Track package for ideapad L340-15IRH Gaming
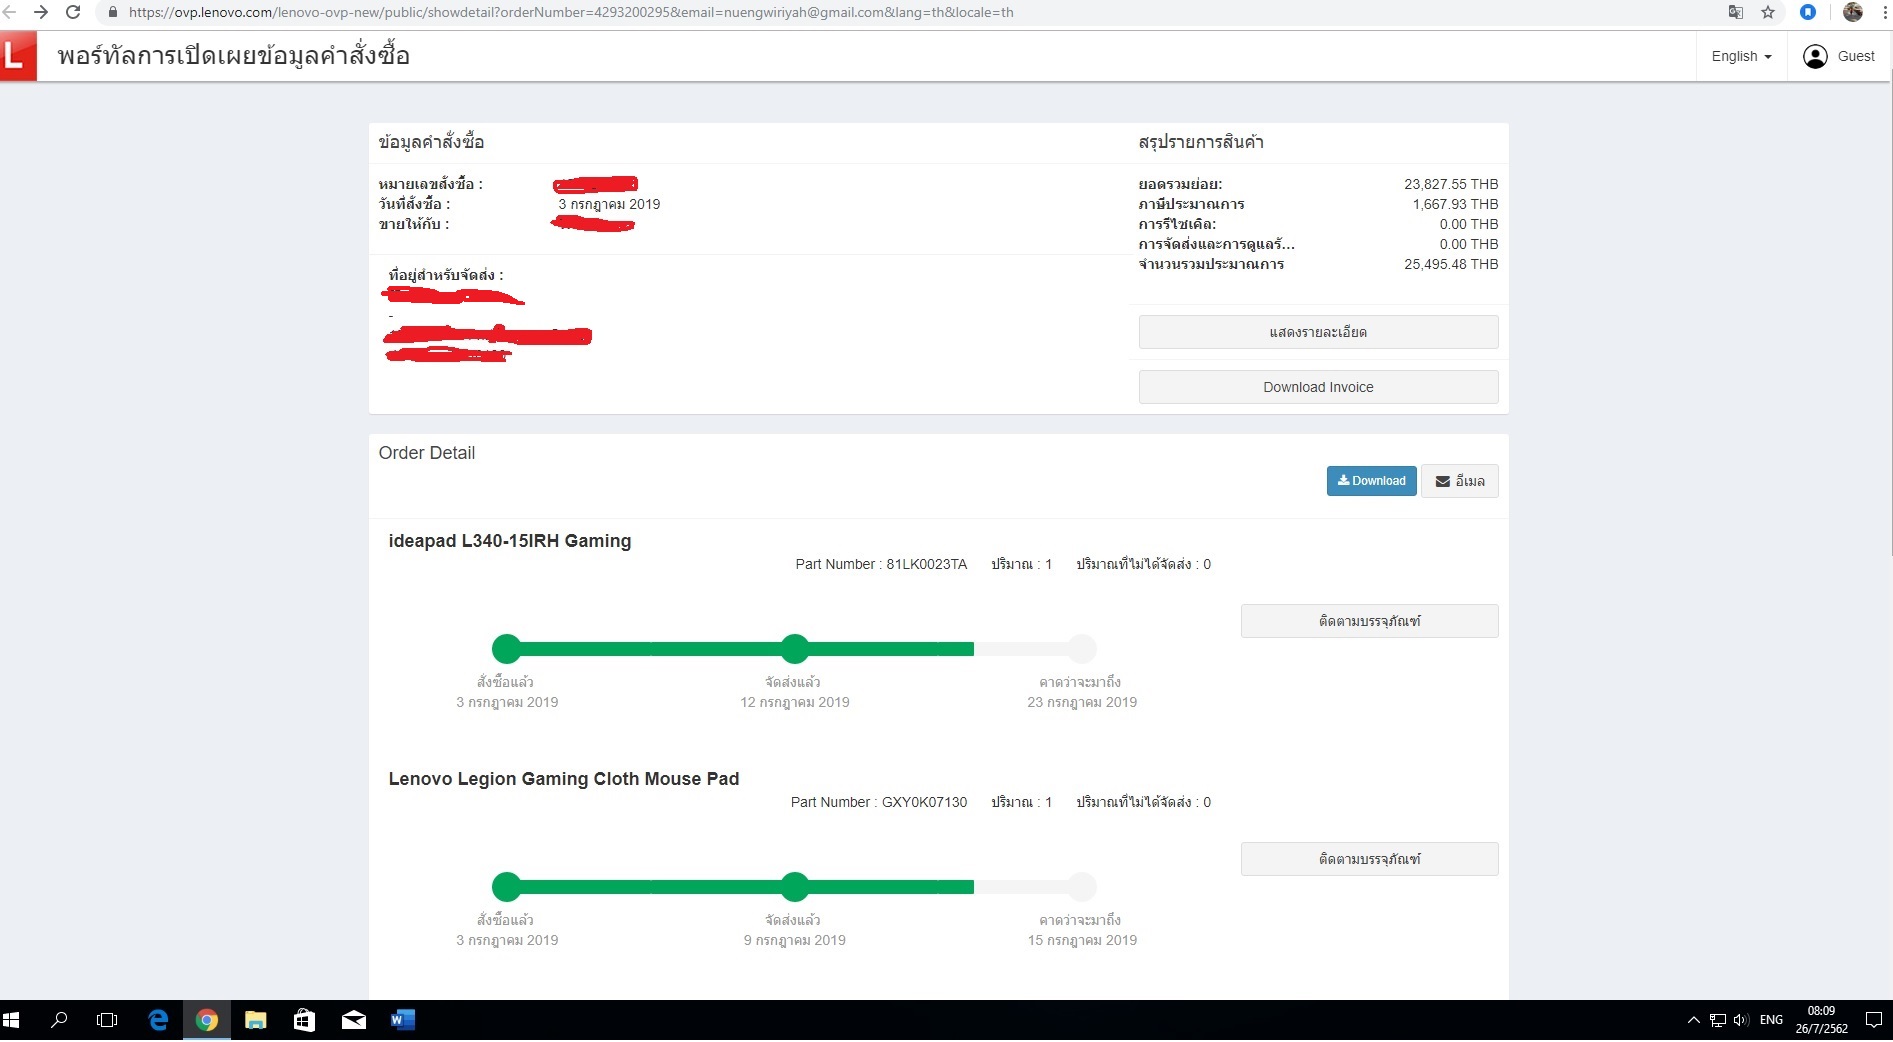The width and height of the screenshot is (1893, 1042). pos(1369,621)
